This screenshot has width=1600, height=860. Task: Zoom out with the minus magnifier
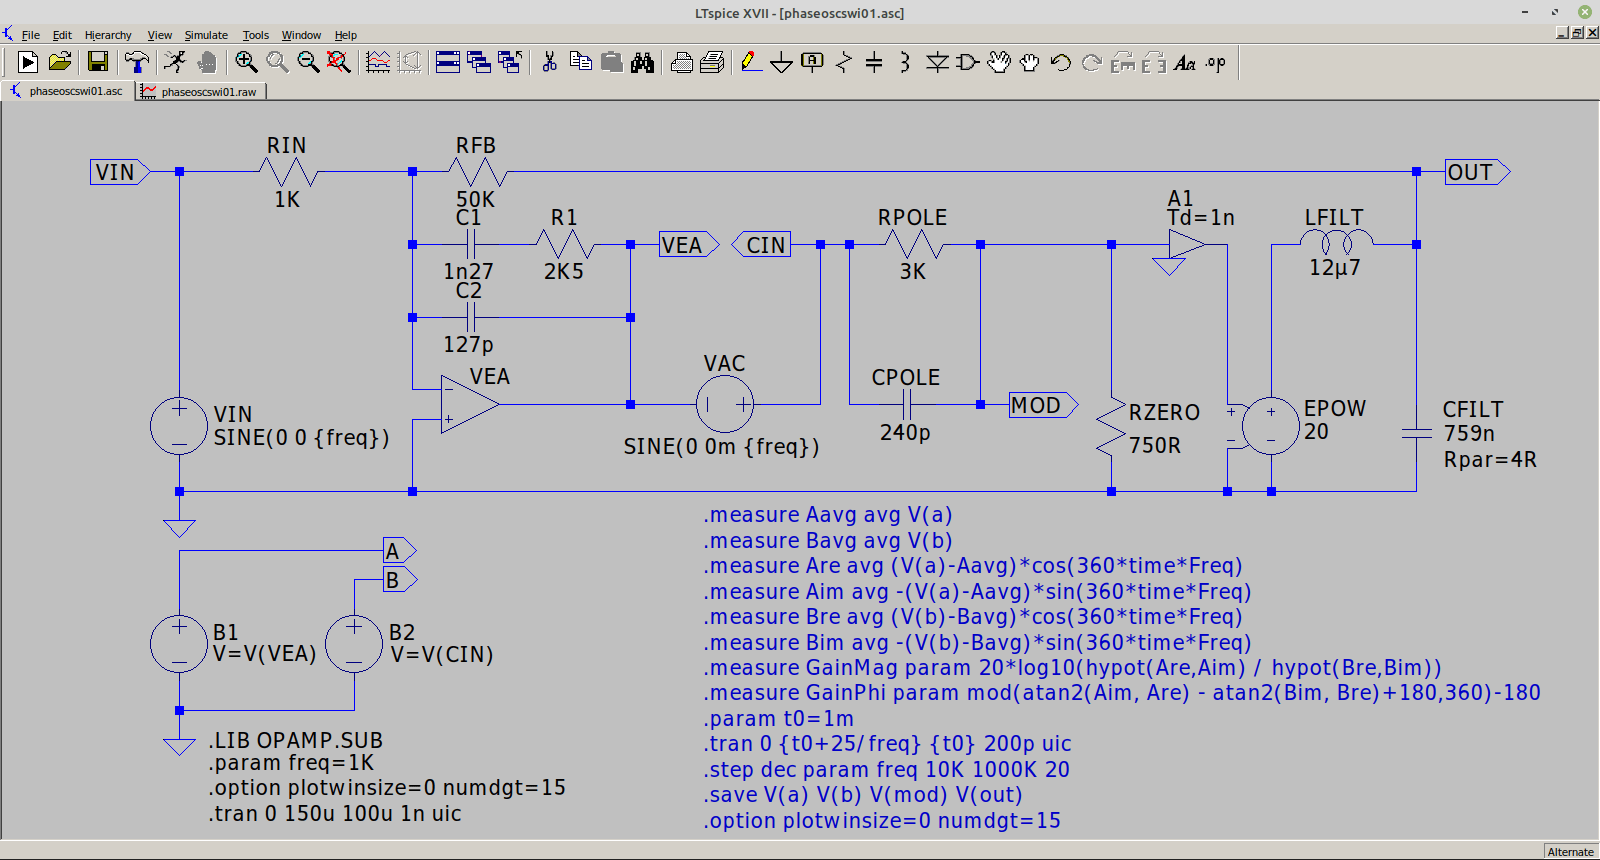click(x=308, y=62)
